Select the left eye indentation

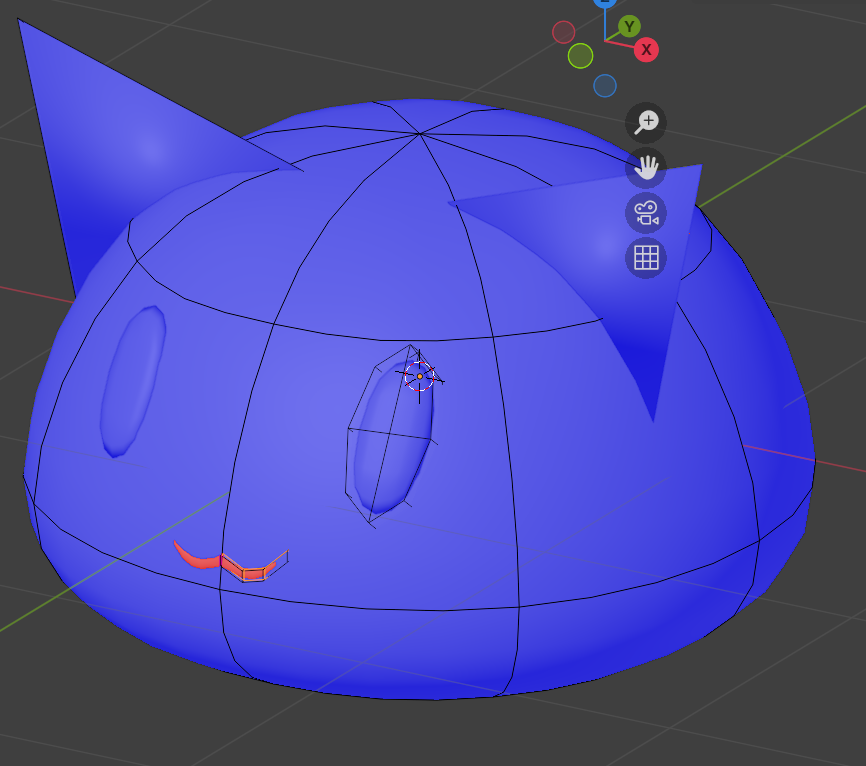[133, 382]
